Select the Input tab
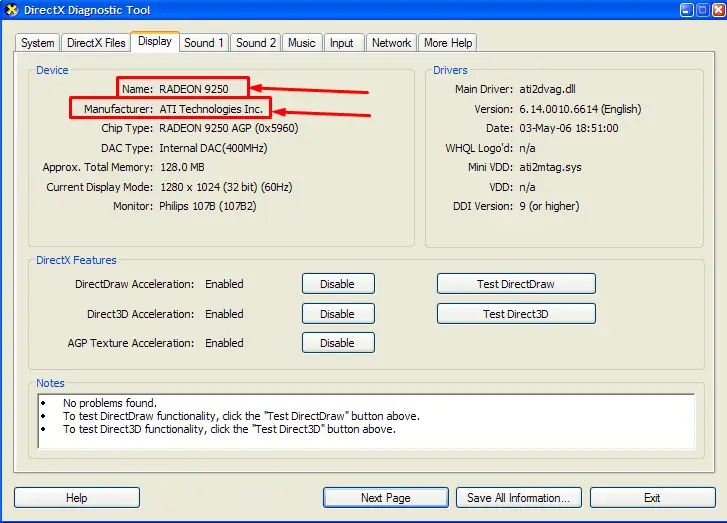The image size is (727, 523). [x=342, y=43]
